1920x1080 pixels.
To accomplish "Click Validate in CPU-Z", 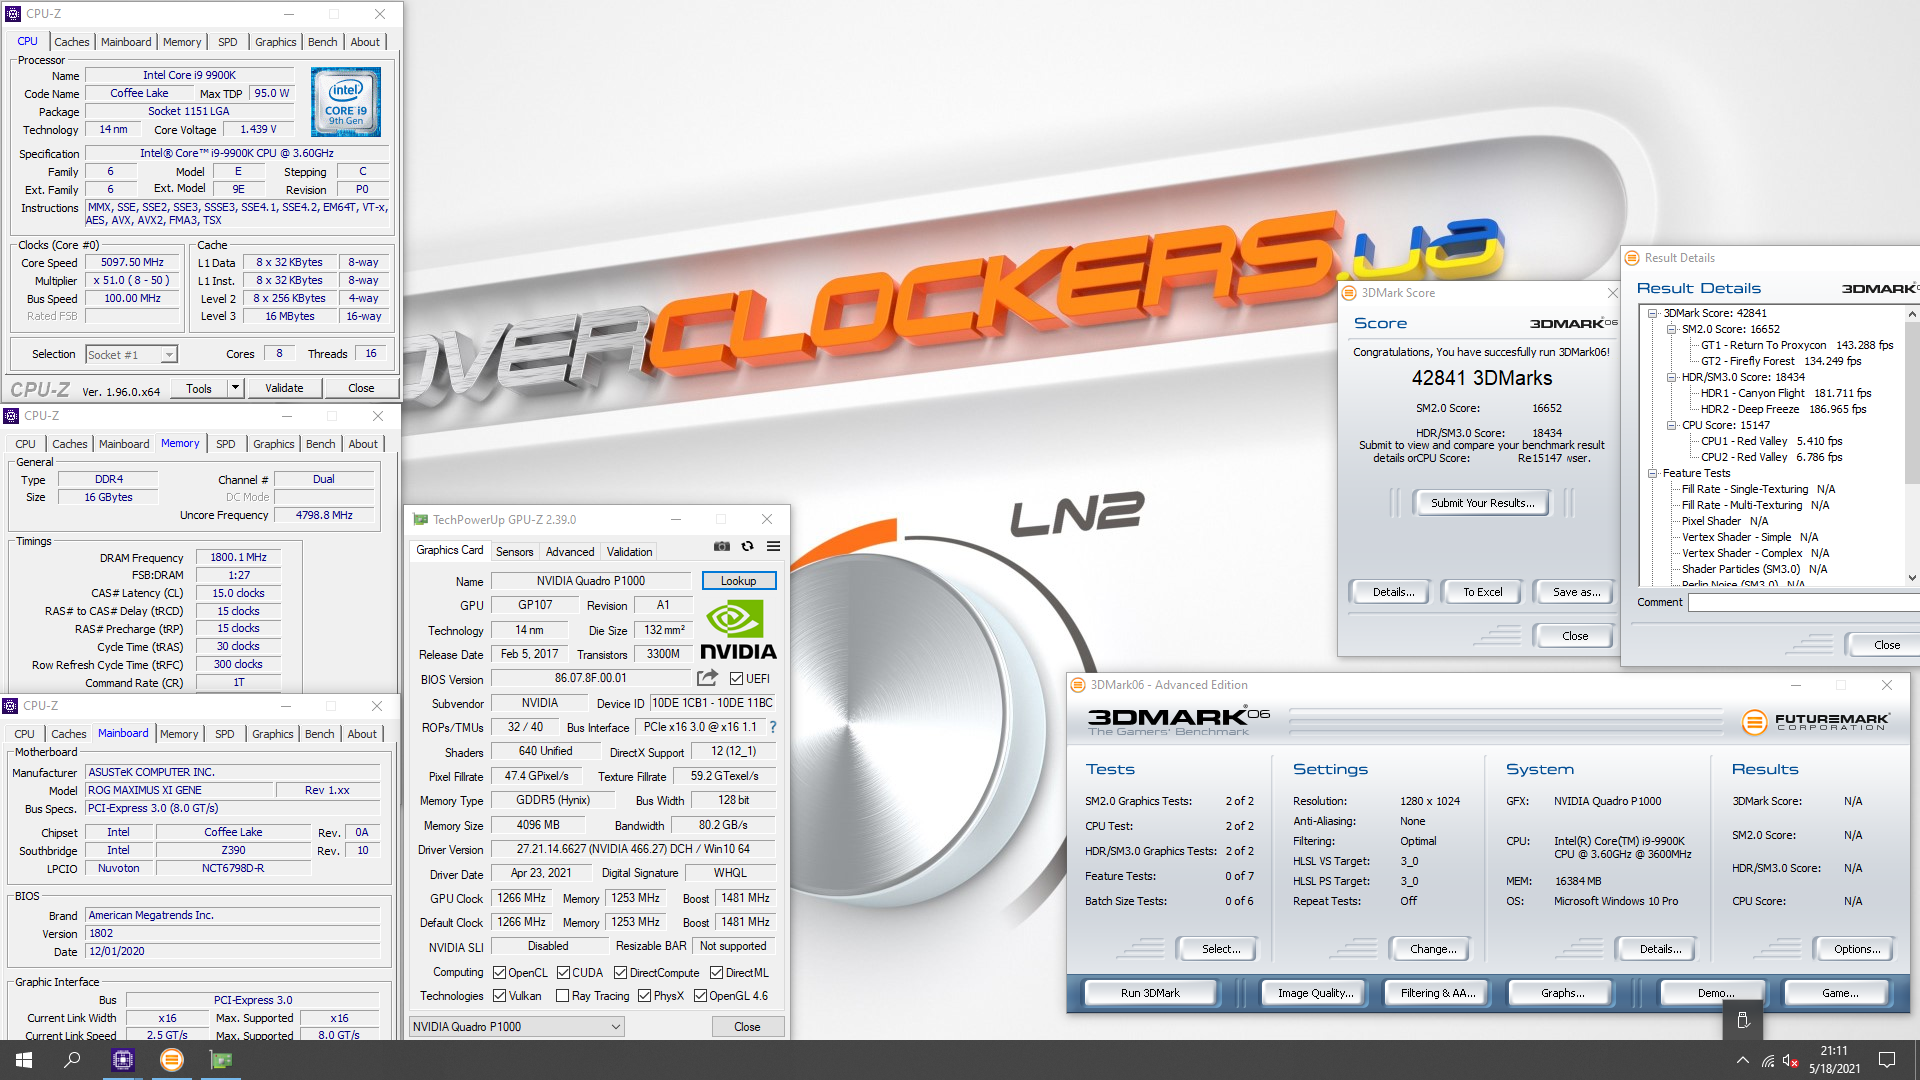I will coord(284,388).
